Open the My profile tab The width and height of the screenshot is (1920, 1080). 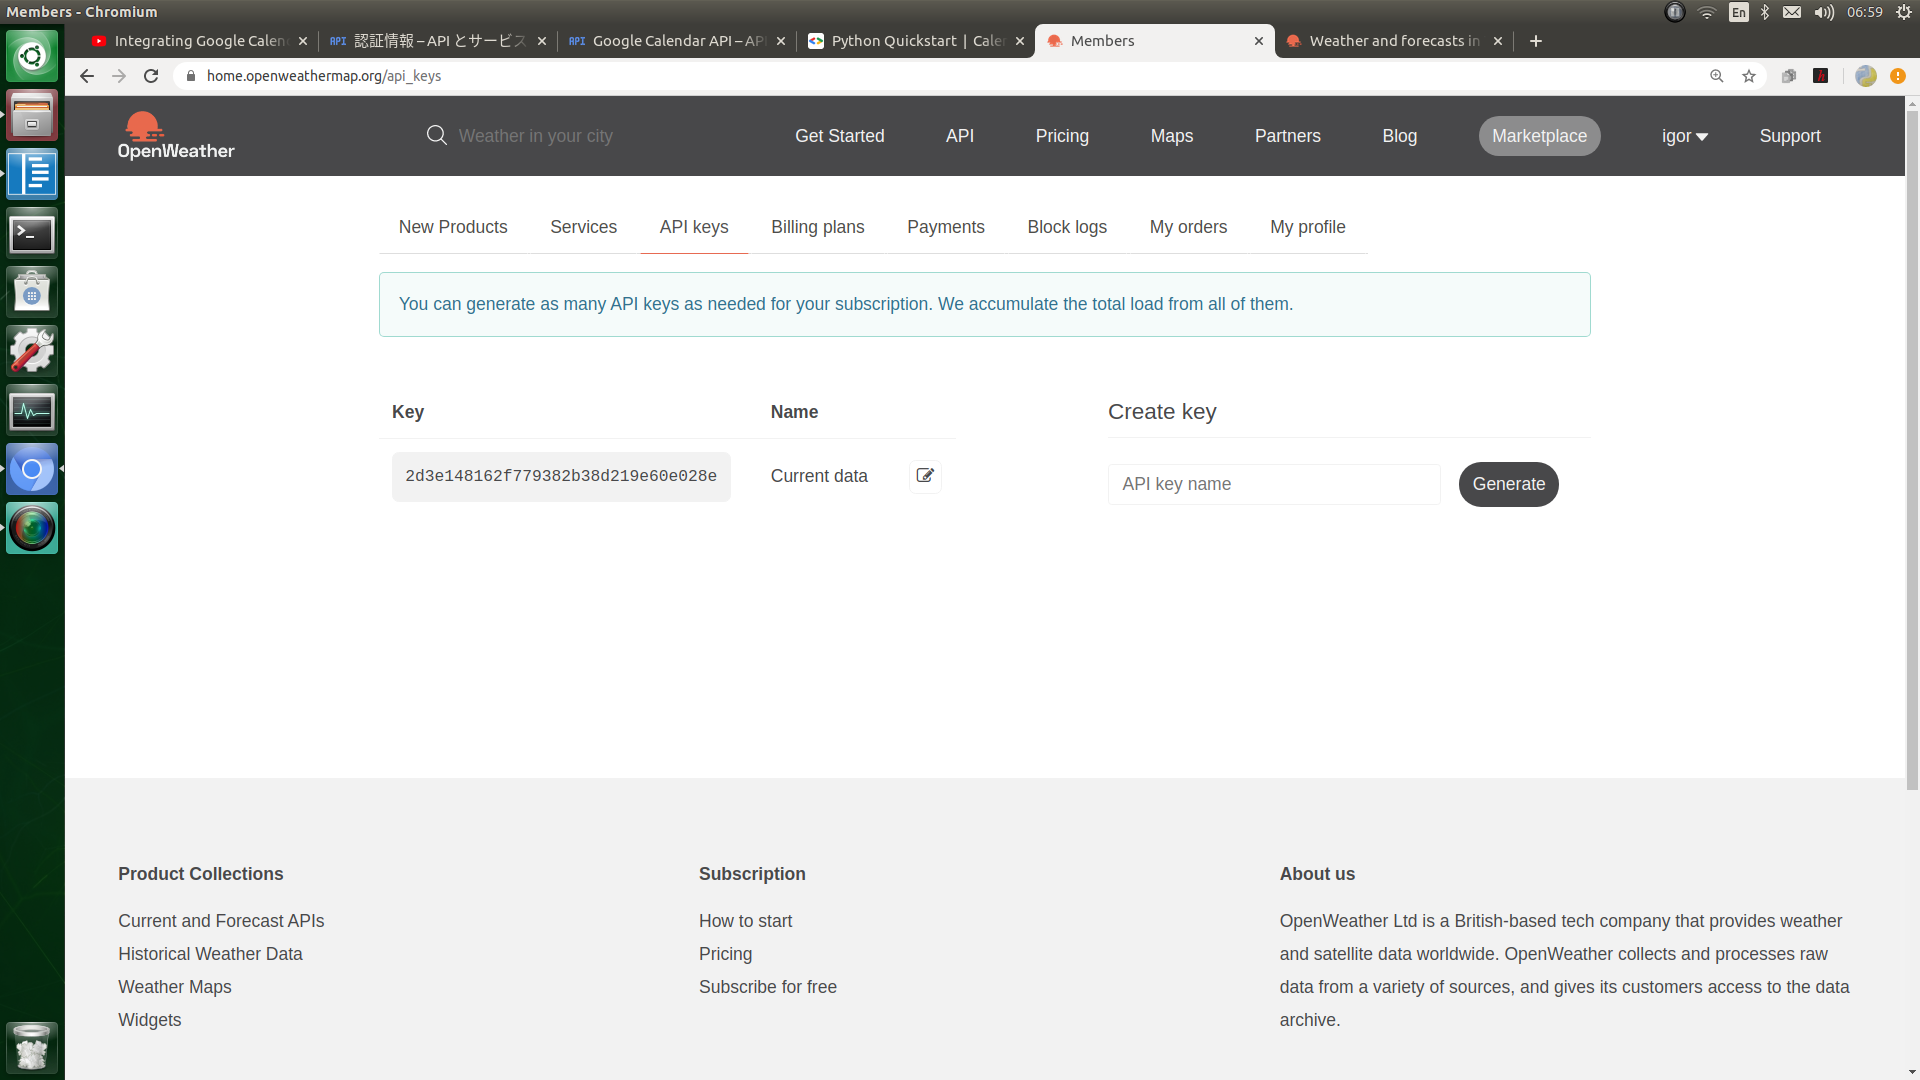pos(1307,227)
